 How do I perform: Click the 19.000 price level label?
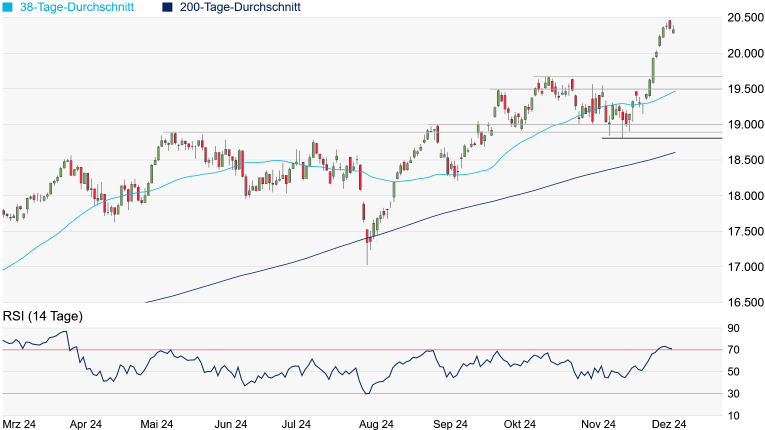click(x=744, y=125)
